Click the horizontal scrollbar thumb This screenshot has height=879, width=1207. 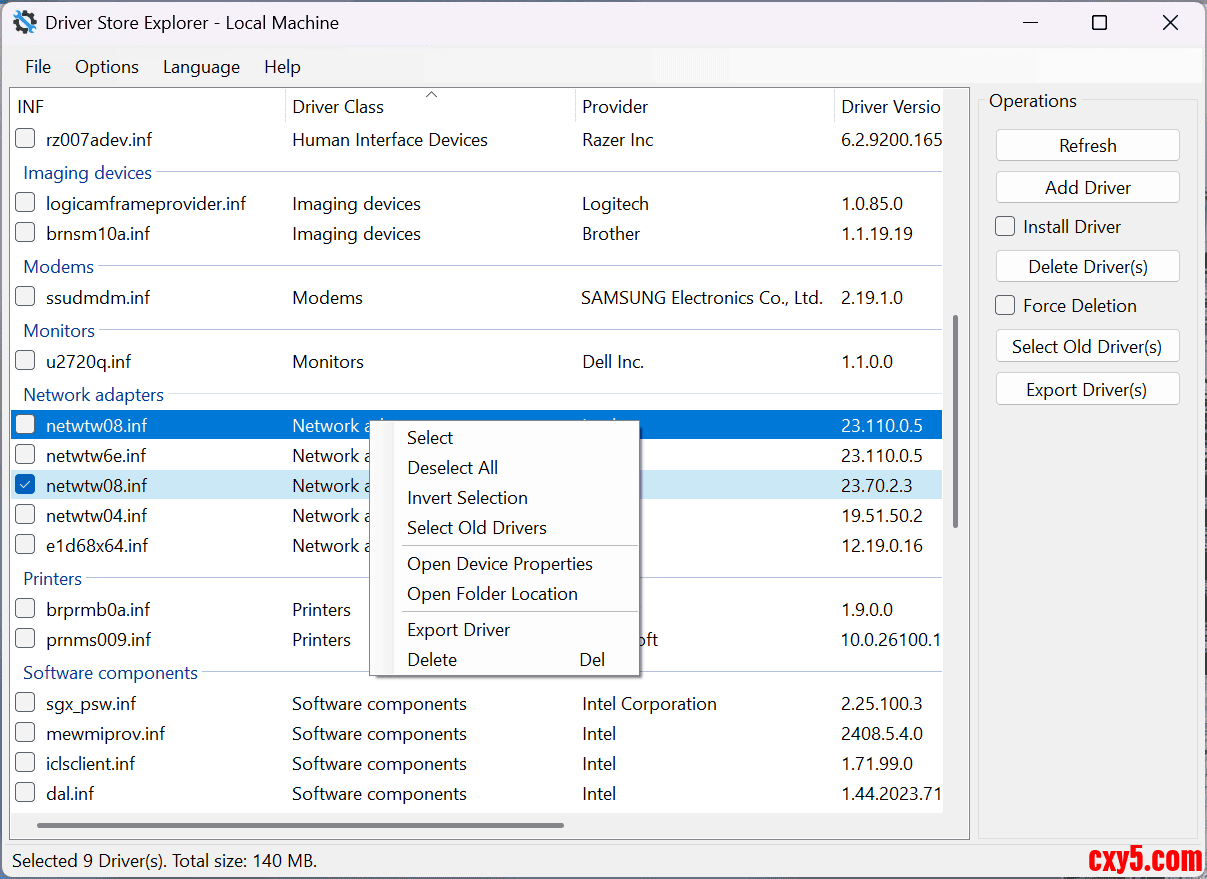(x=300, y=825)
